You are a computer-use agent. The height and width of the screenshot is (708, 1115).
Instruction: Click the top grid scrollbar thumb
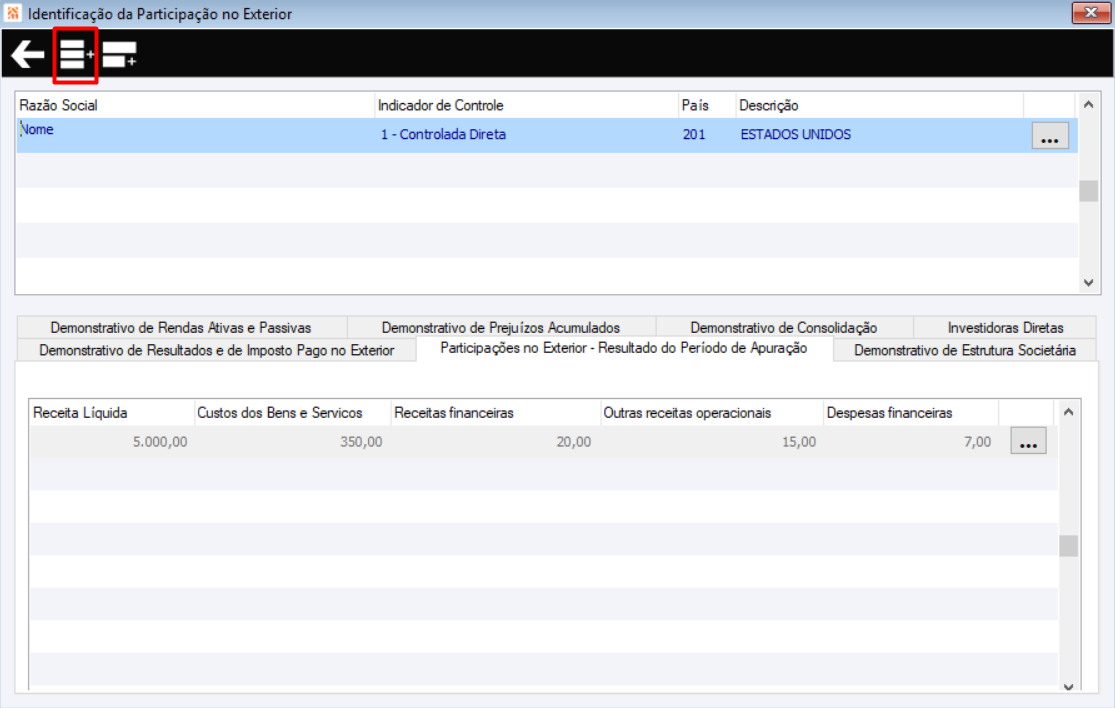tap(1088, 191)
